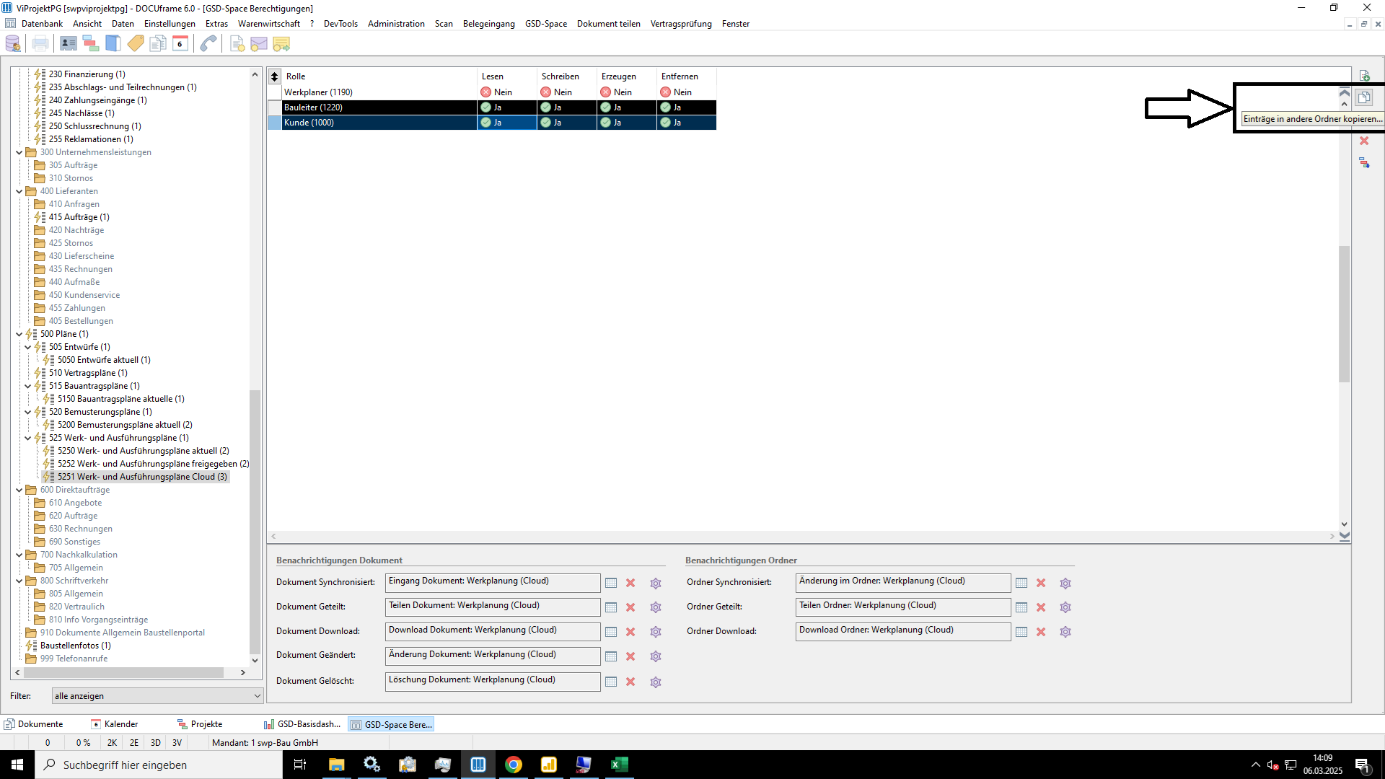Click the phone handset toolbar icon
The height and width of the screenshot is (779, 1385).
pos(208,43)
